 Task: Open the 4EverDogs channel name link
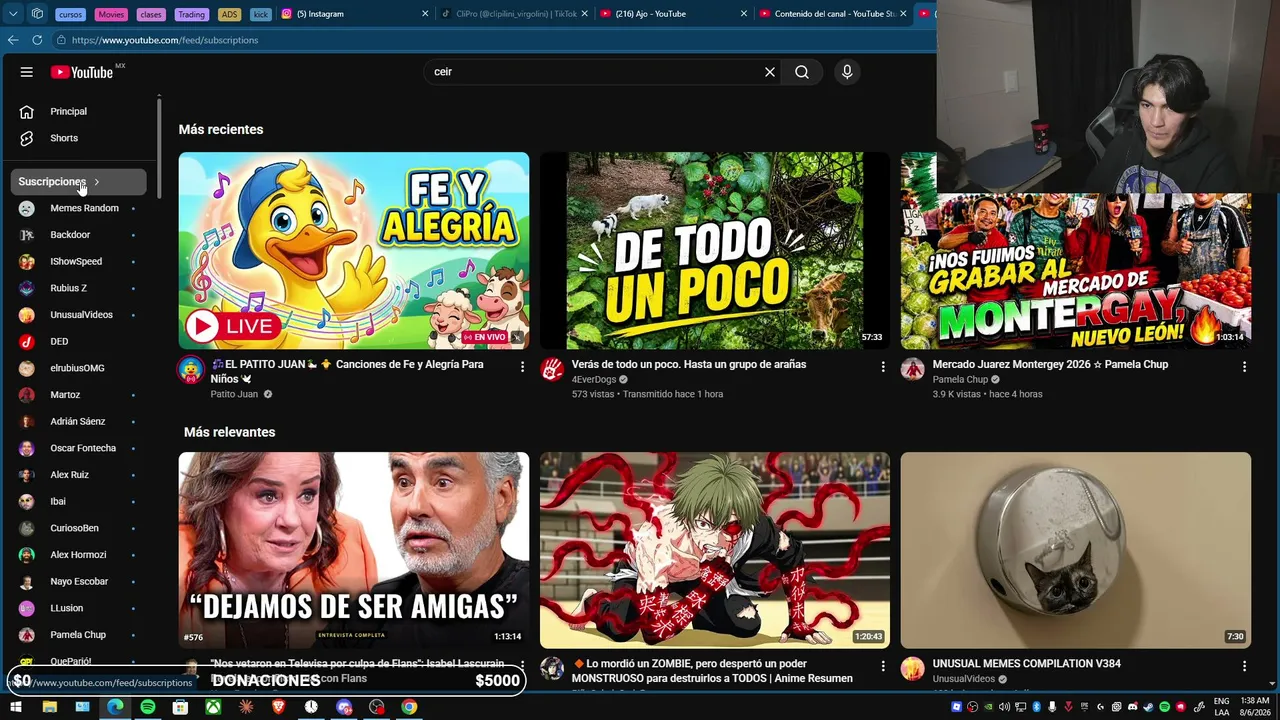coord(594,380)
